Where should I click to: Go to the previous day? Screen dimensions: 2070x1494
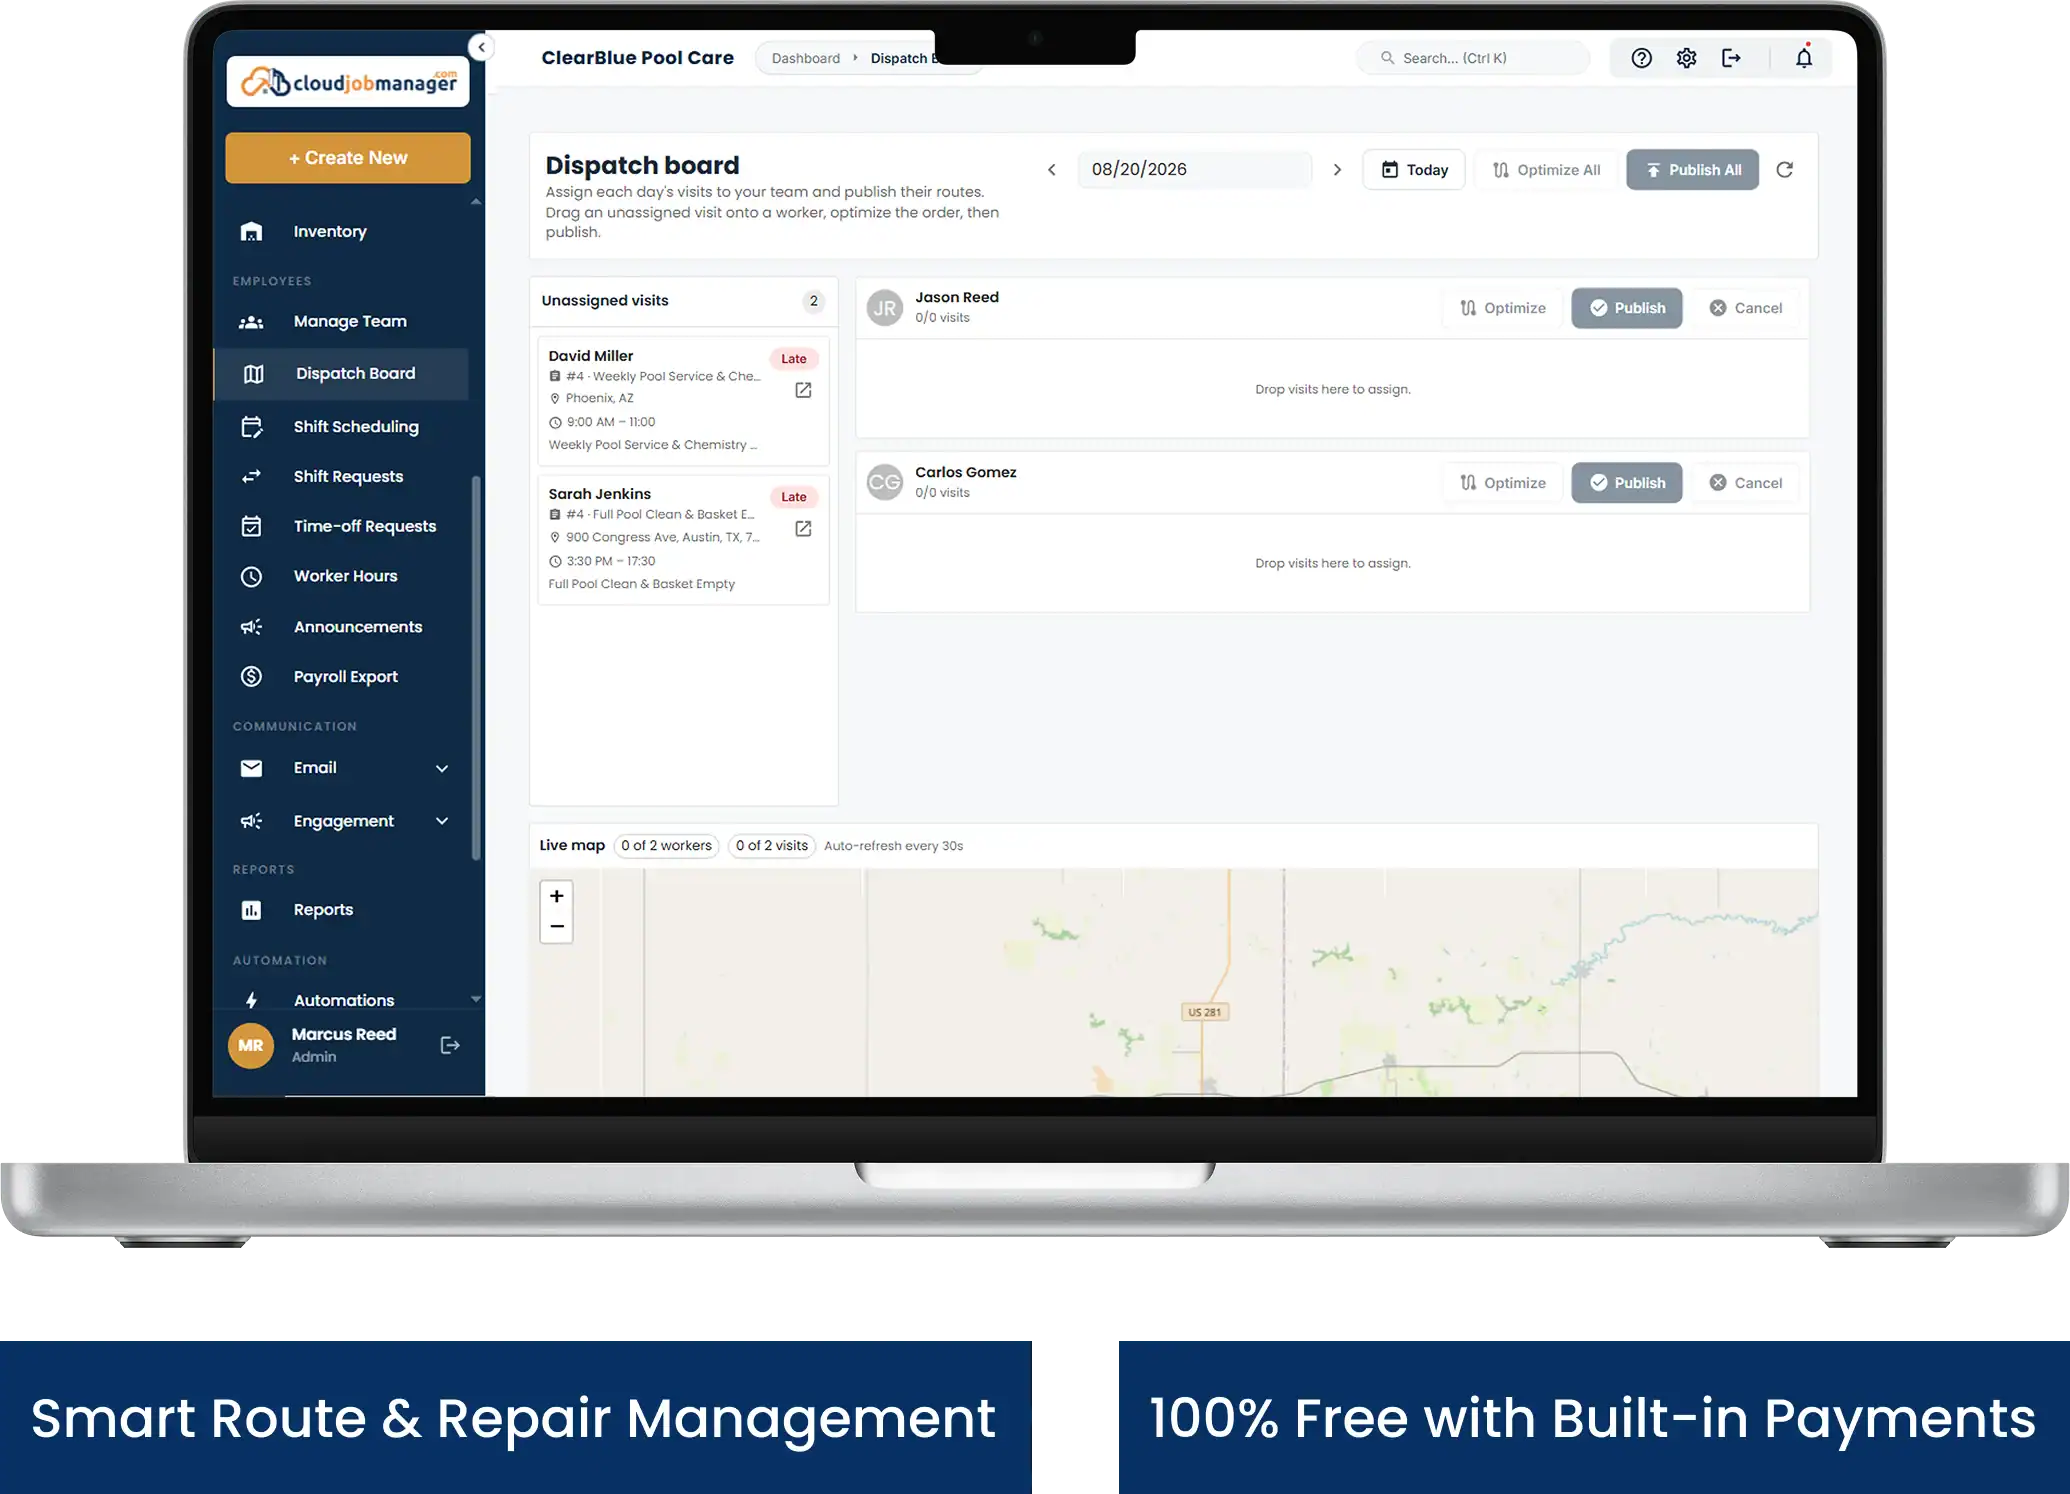tap(1052, 170)
